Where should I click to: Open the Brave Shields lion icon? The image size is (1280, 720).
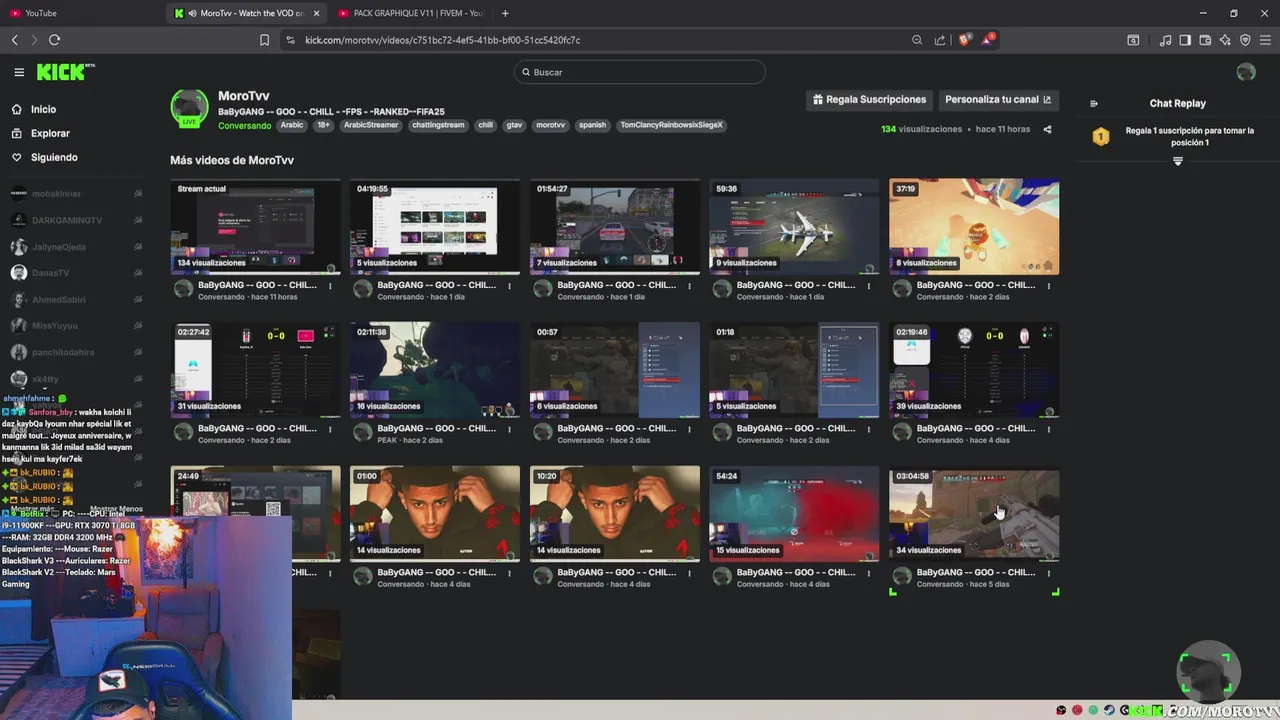(x=964, y=40)
